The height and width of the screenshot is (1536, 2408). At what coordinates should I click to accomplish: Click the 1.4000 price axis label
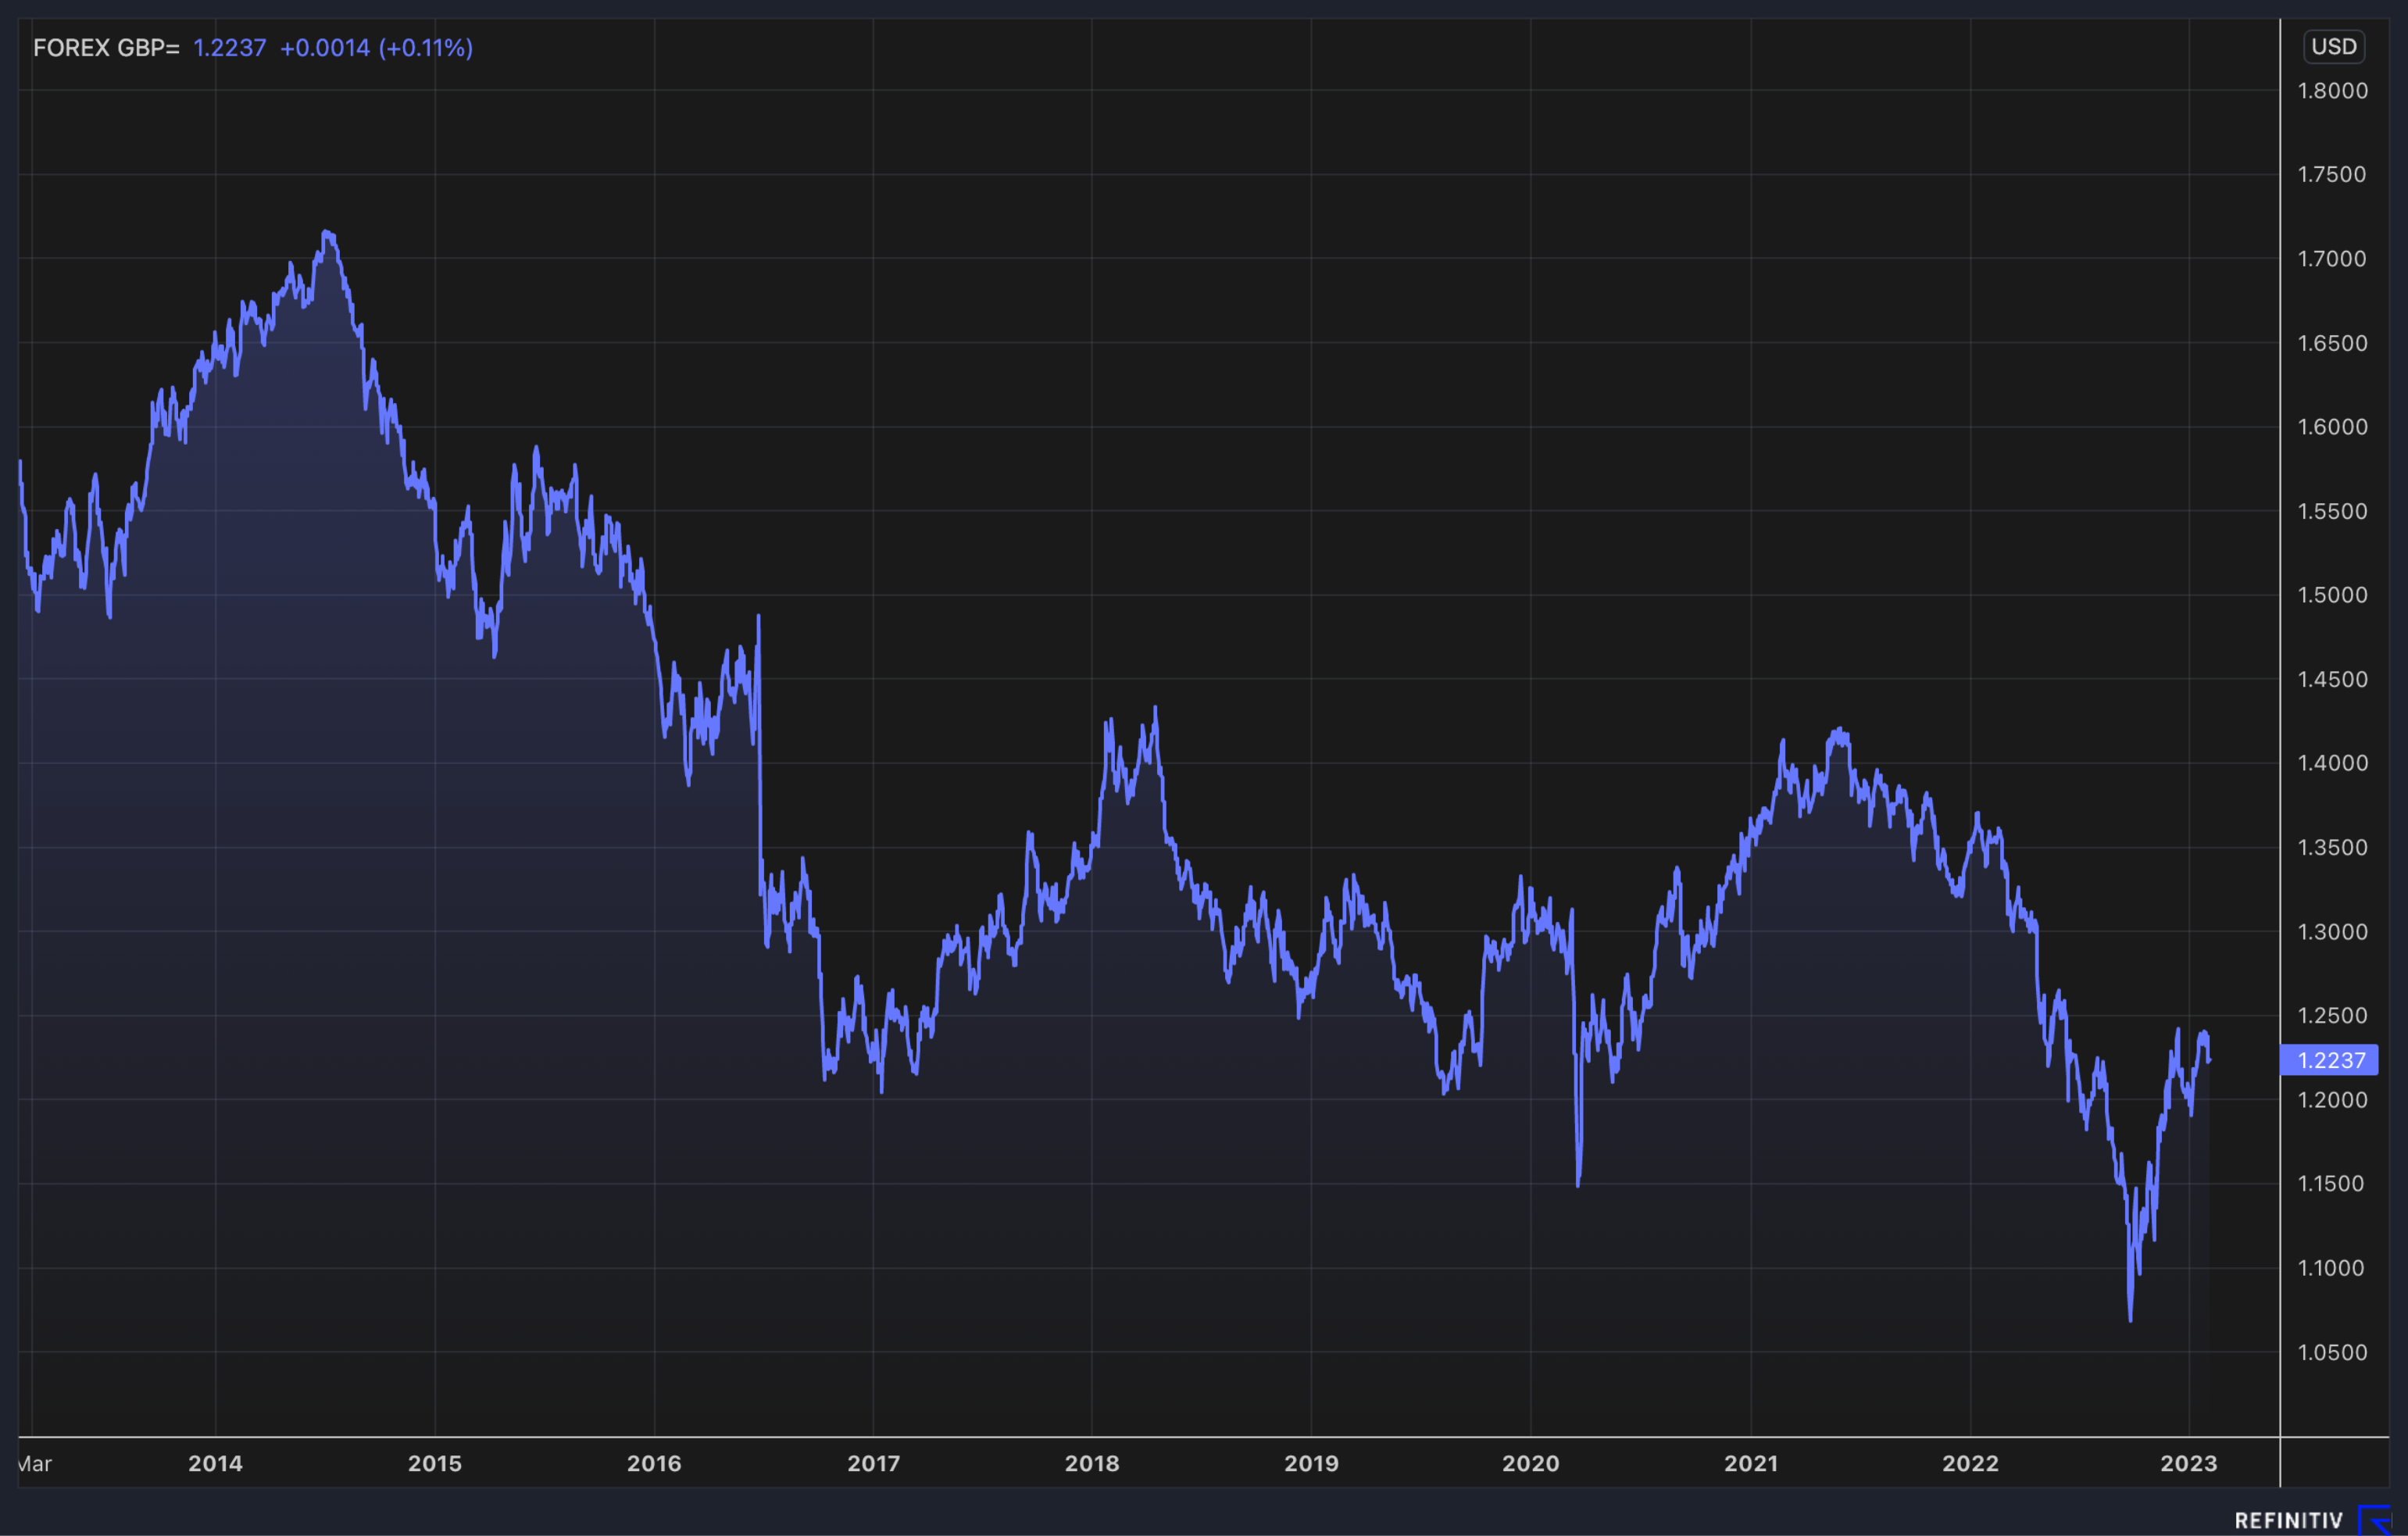[2332, 763]
